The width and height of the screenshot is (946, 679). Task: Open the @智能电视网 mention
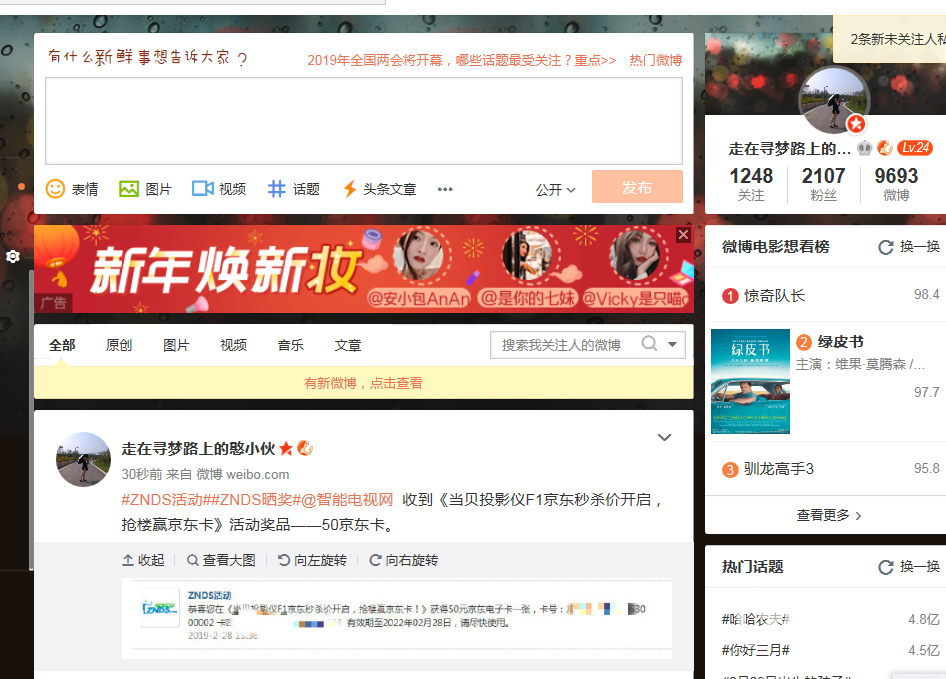point(348,500)
